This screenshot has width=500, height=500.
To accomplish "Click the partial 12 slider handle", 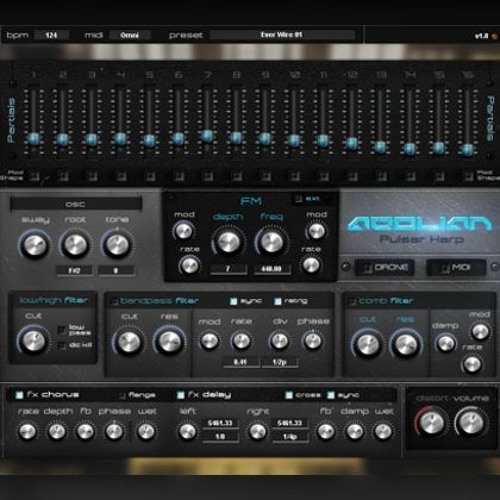I will pyautogui.click(x=351, y=143).
